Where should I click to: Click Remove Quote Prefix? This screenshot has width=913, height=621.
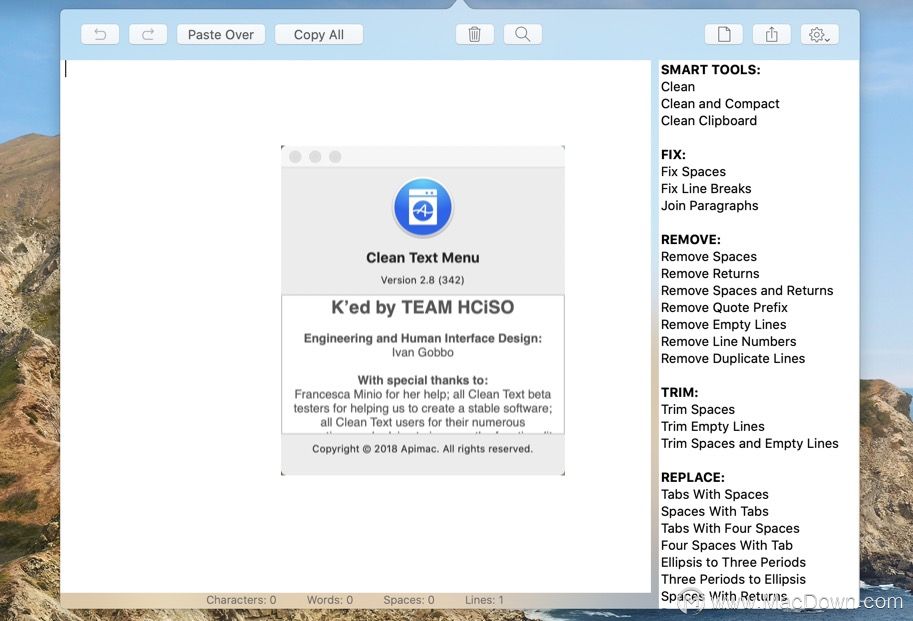(724, 307)
